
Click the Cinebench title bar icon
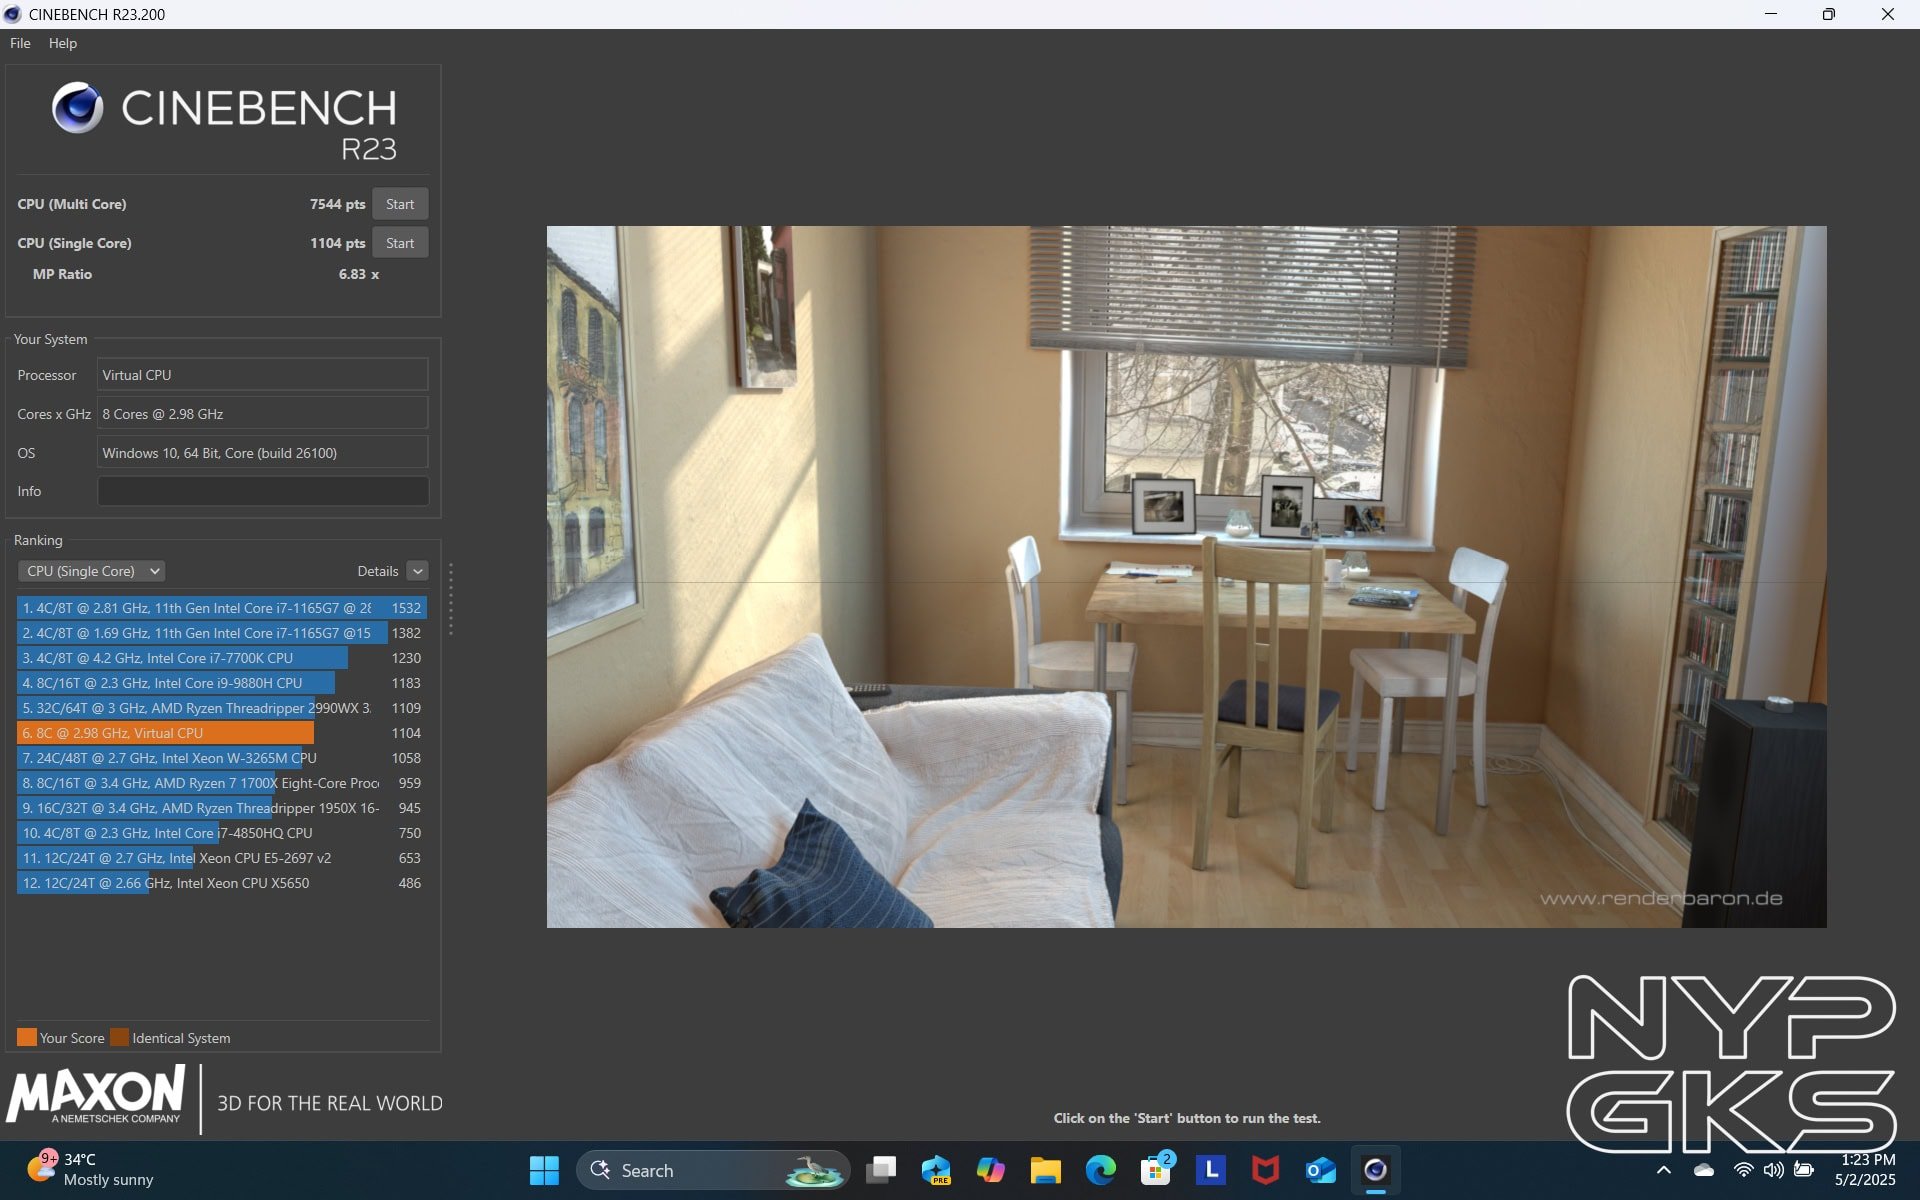pos(12,14)
